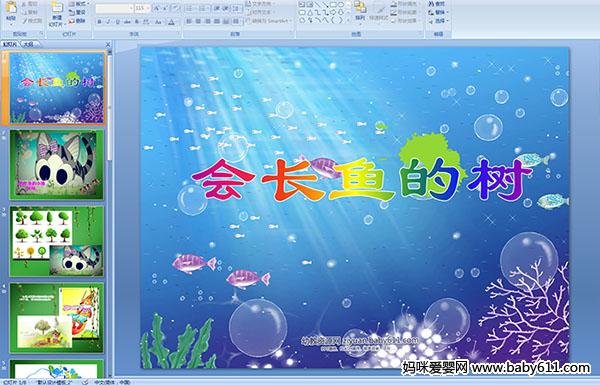
Task: Toggle Italic formatting
Action: click(108, 22)
